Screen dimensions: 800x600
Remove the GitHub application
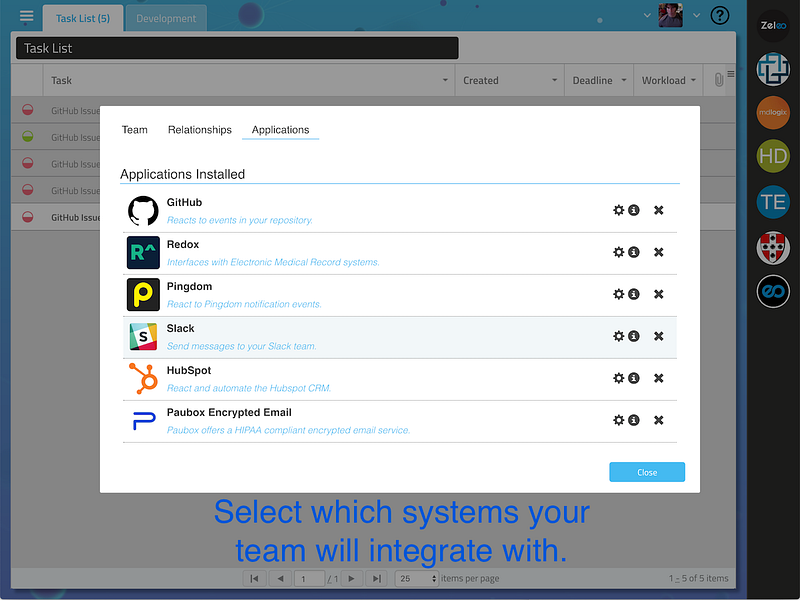pos(659,210)
